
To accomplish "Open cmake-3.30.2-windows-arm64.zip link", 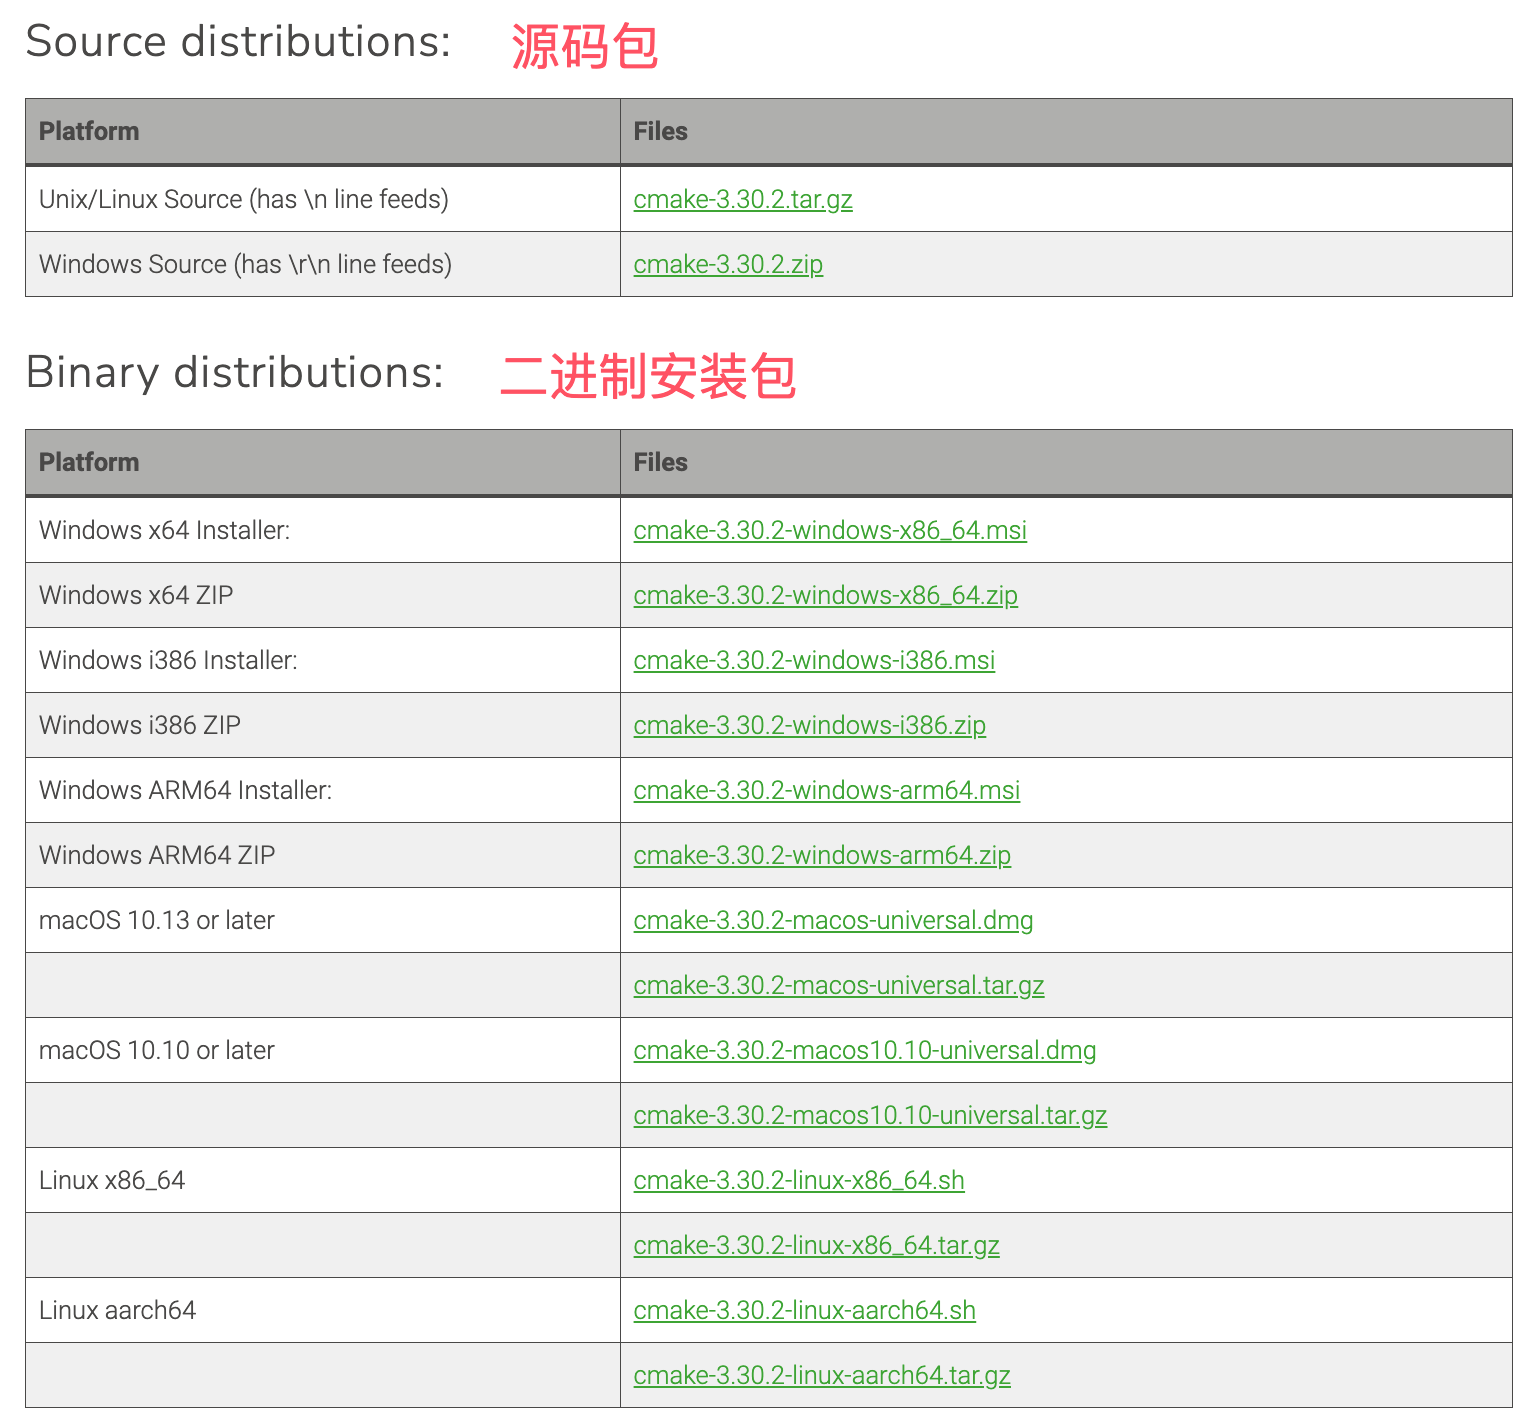I will click(x=821, y=855).
